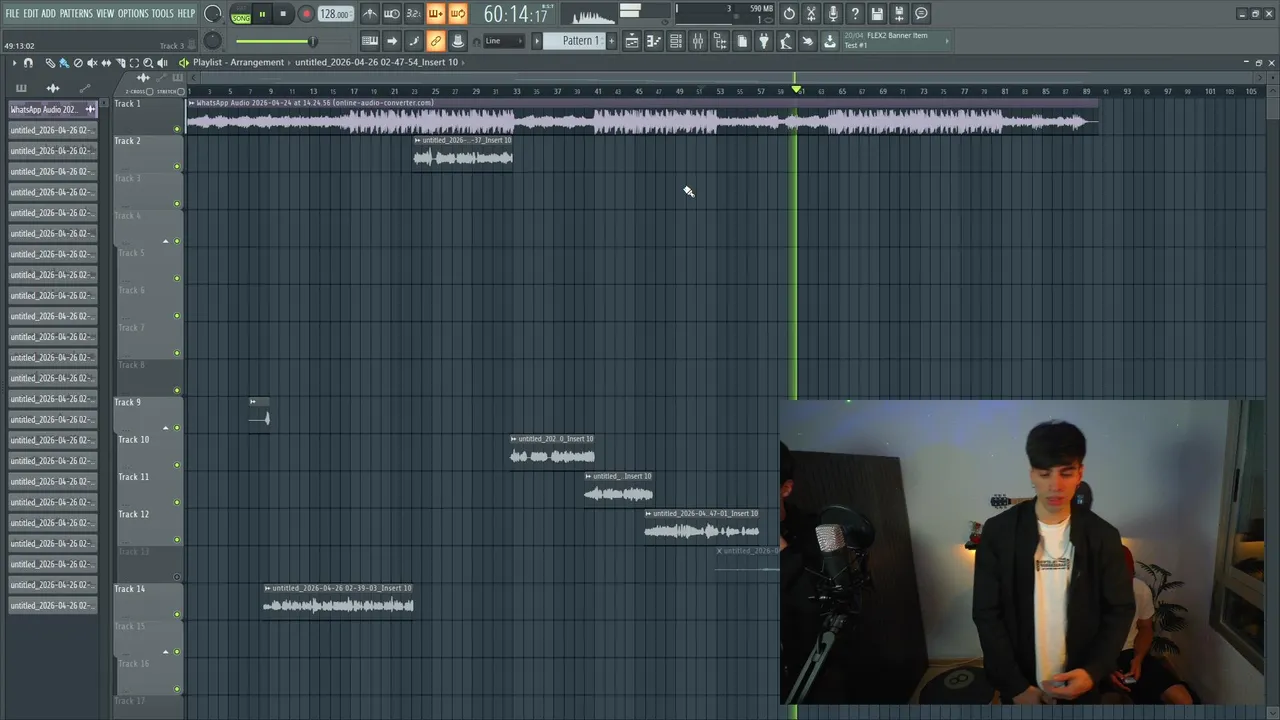Screen dimensions: 1280x720
Task: Save project with the floppy disk icon
Action: click(877, 14)
